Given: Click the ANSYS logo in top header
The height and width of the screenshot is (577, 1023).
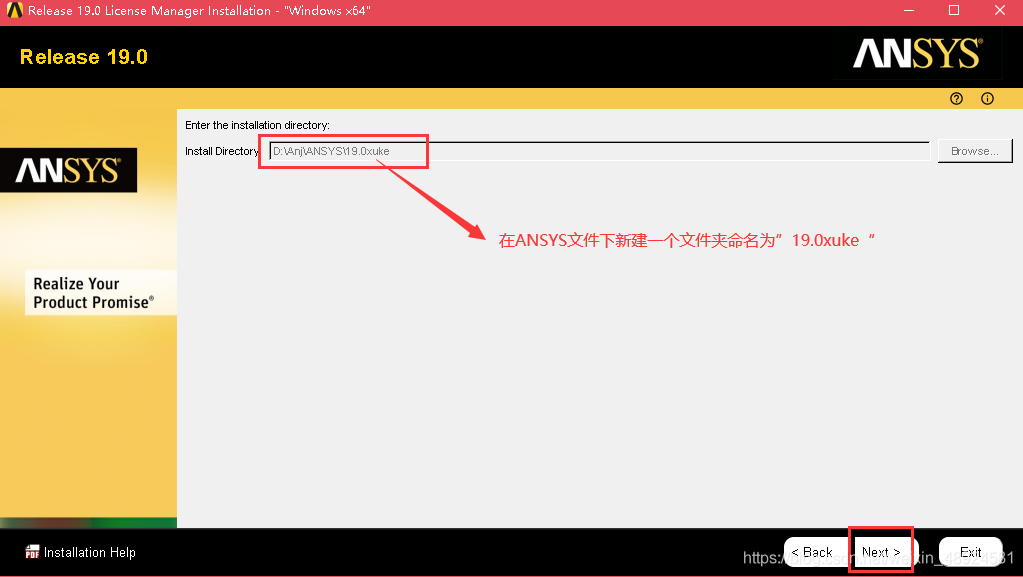Looking at the screenshot, I should (917, 54).
